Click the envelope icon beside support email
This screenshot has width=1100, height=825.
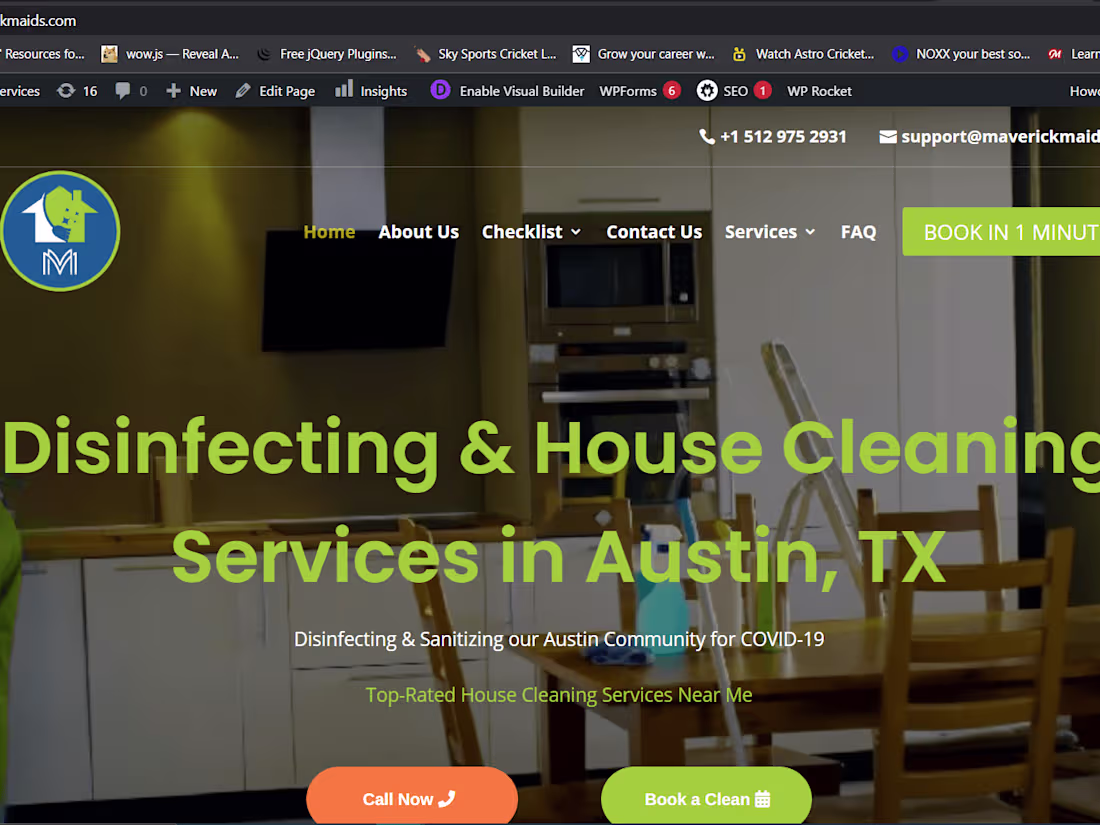[x=888, y=136]
